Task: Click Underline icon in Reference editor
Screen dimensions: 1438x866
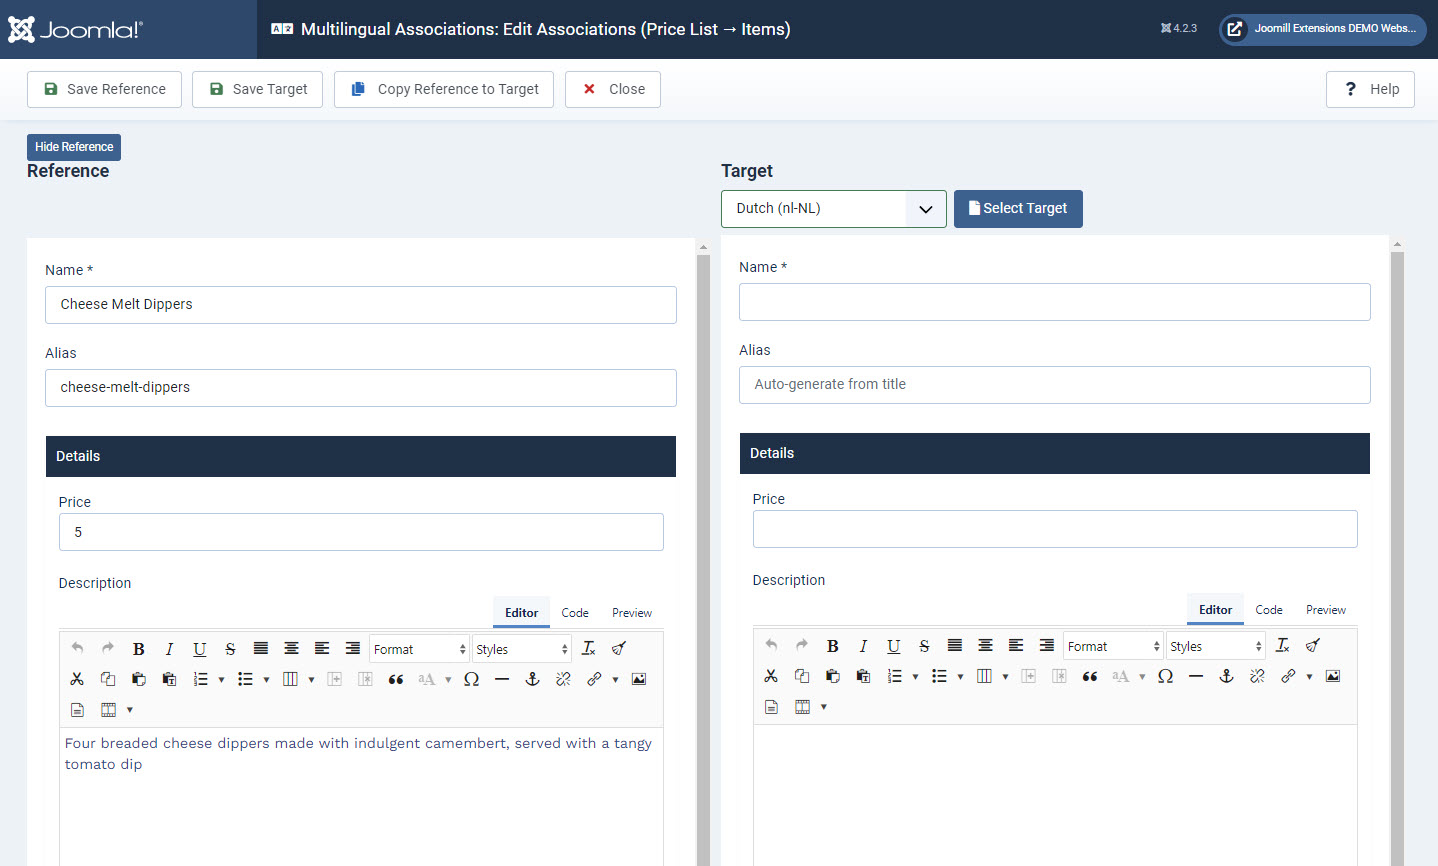Action: (x=200, y=649)
